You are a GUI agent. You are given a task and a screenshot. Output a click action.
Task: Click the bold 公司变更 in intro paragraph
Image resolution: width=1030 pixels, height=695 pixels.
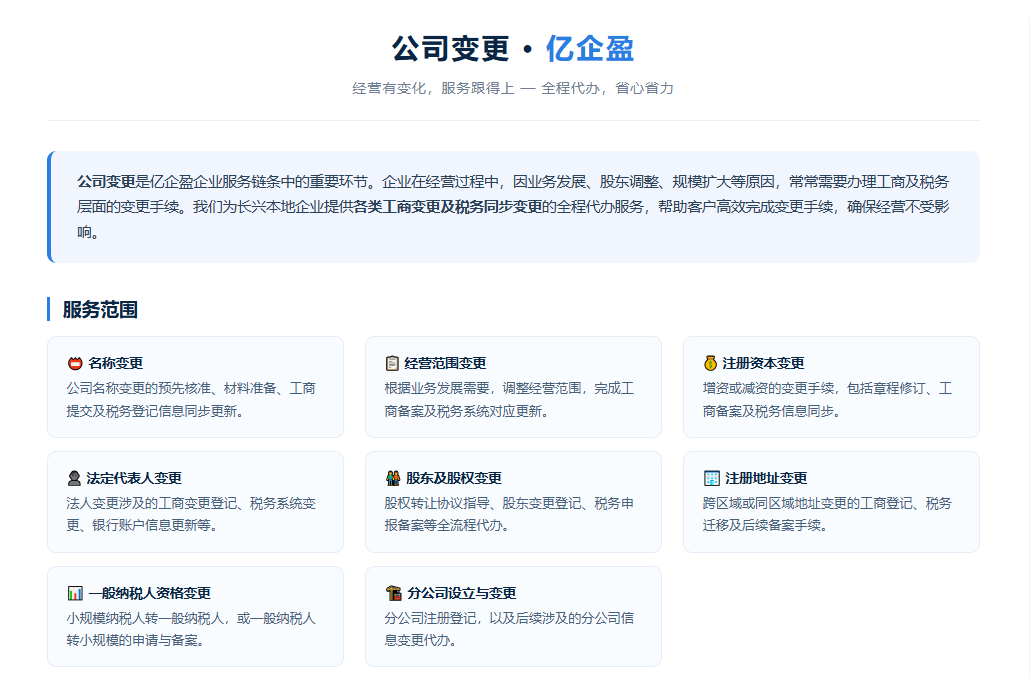[106, 182]
